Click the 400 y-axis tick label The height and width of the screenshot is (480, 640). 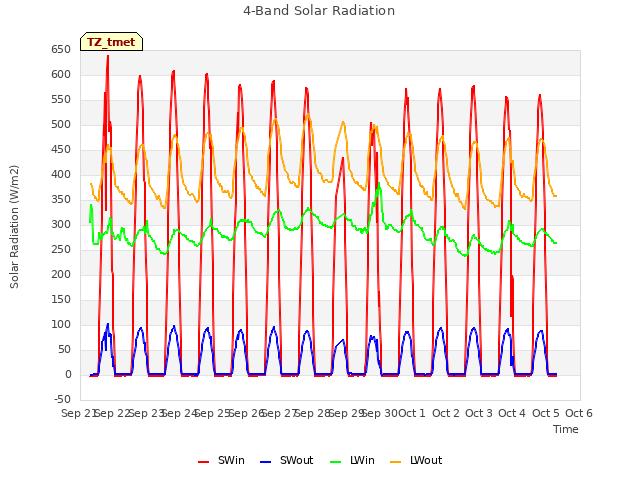61,175
